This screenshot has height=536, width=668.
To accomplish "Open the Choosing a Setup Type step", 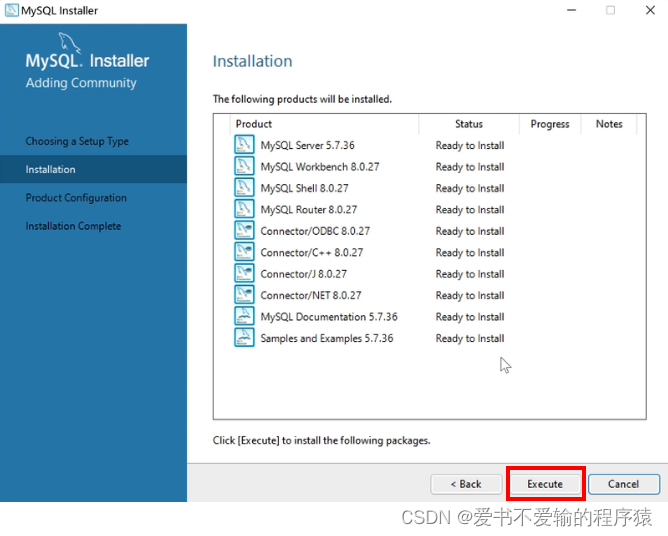I will click(x=77, y=141).
